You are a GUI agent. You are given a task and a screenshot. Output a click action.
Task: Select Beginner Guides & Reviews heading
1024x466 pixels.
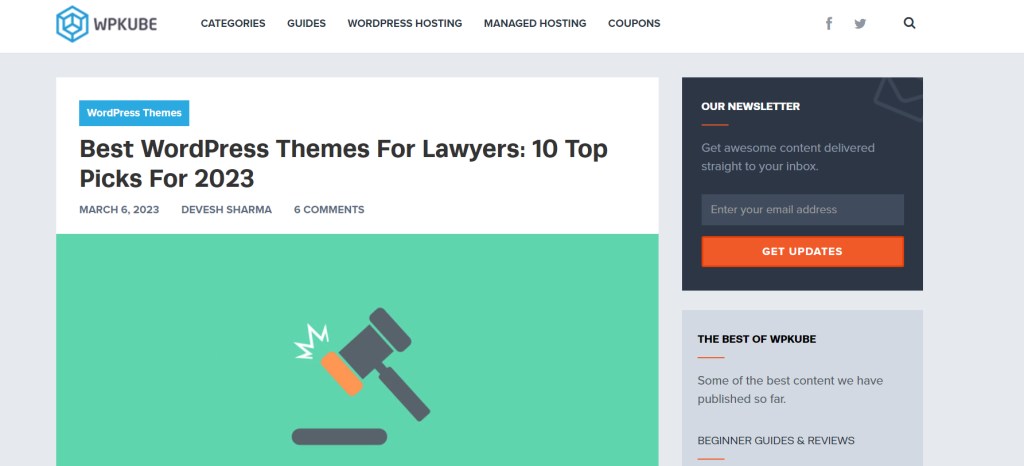(776, 441)
